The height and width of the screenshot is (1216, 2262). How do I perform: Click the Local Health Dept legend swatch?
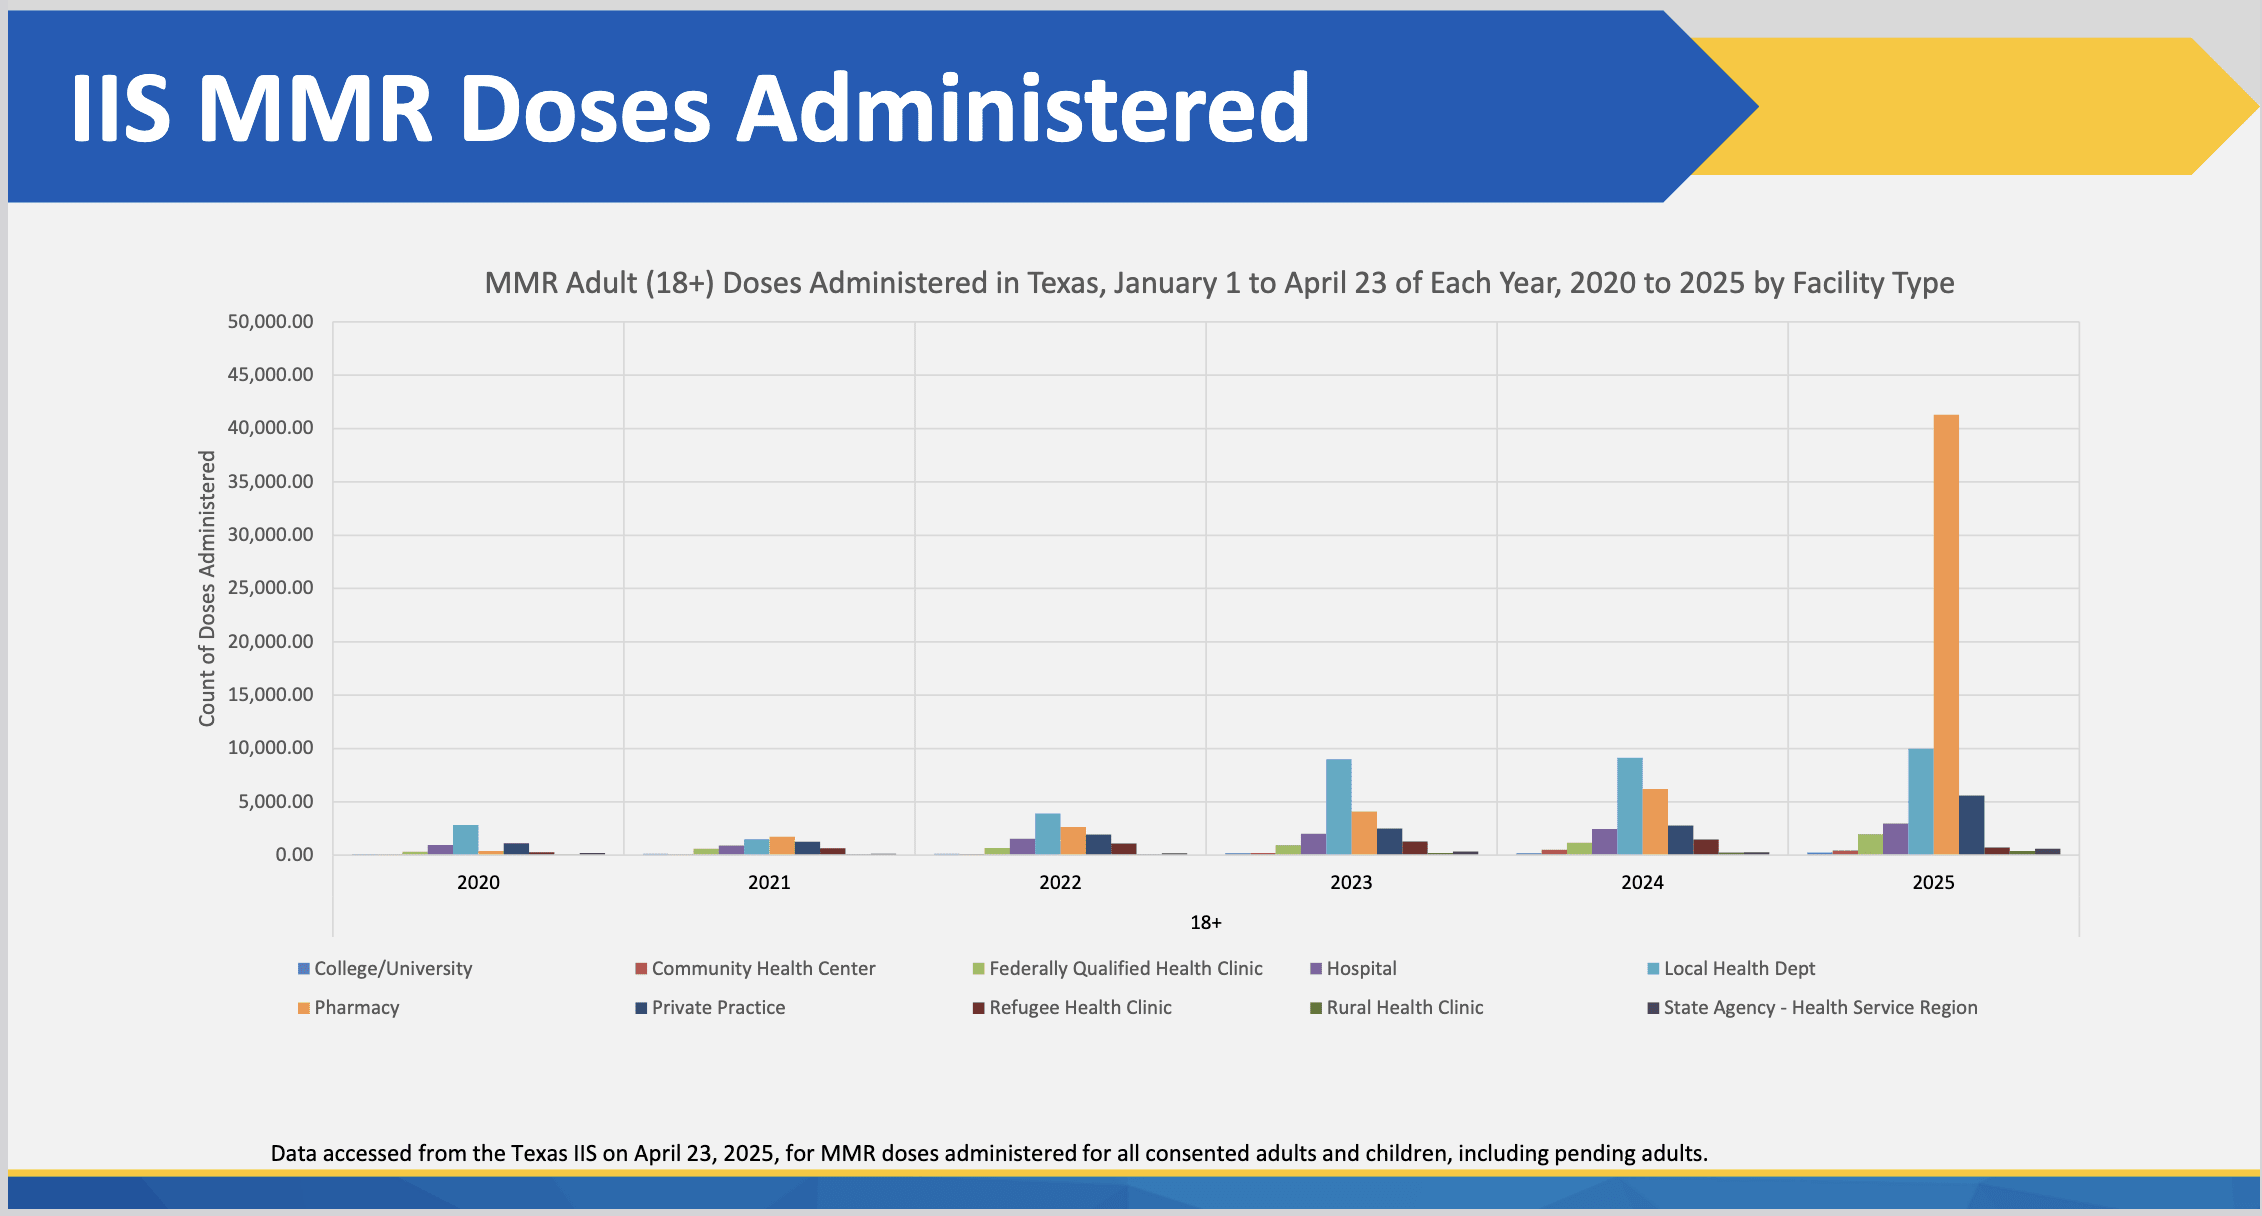[x=1653, y=969]
